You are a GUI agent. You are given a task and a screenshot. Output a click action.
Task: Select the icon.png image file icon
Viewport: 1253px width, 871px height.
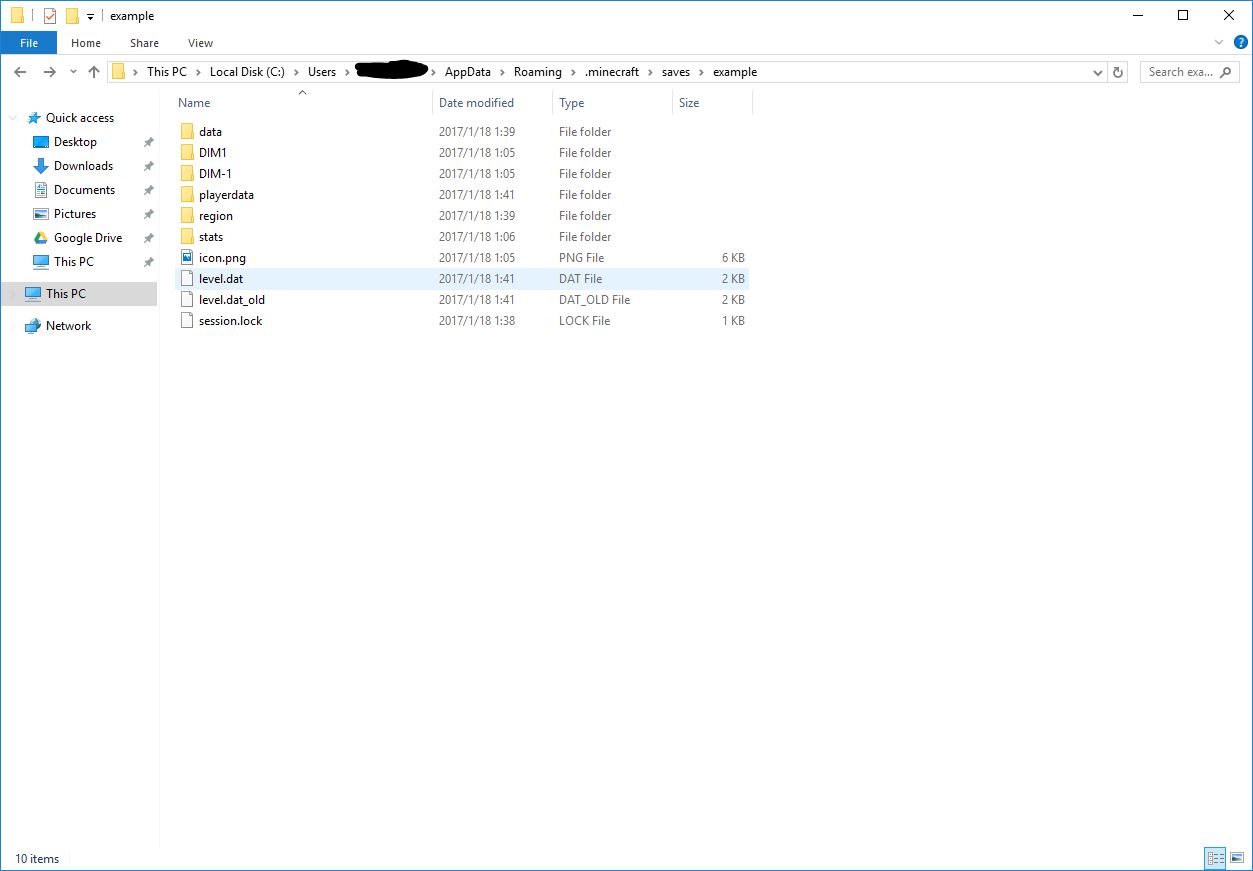click(187, 258)
